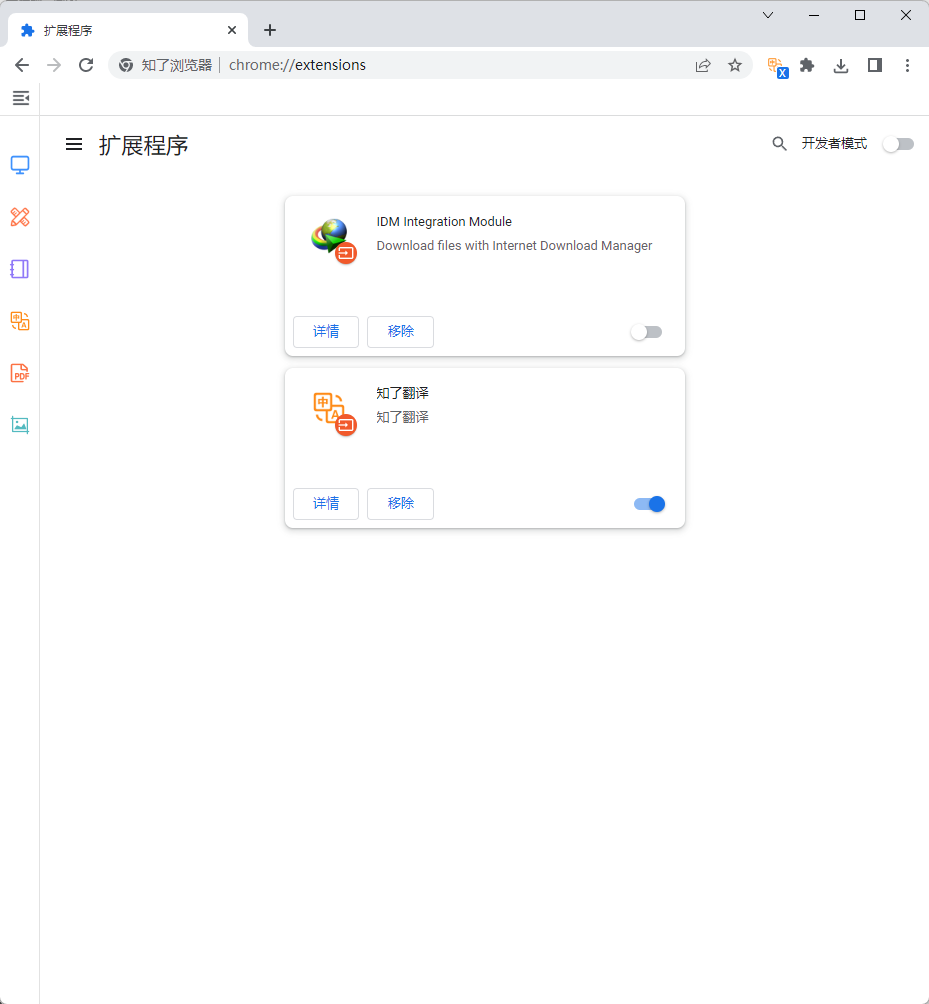Click the pencil-ruler tools icon in sidebar
The width and height of the screenshot is (929, 1004).
[x=20, y=217]
